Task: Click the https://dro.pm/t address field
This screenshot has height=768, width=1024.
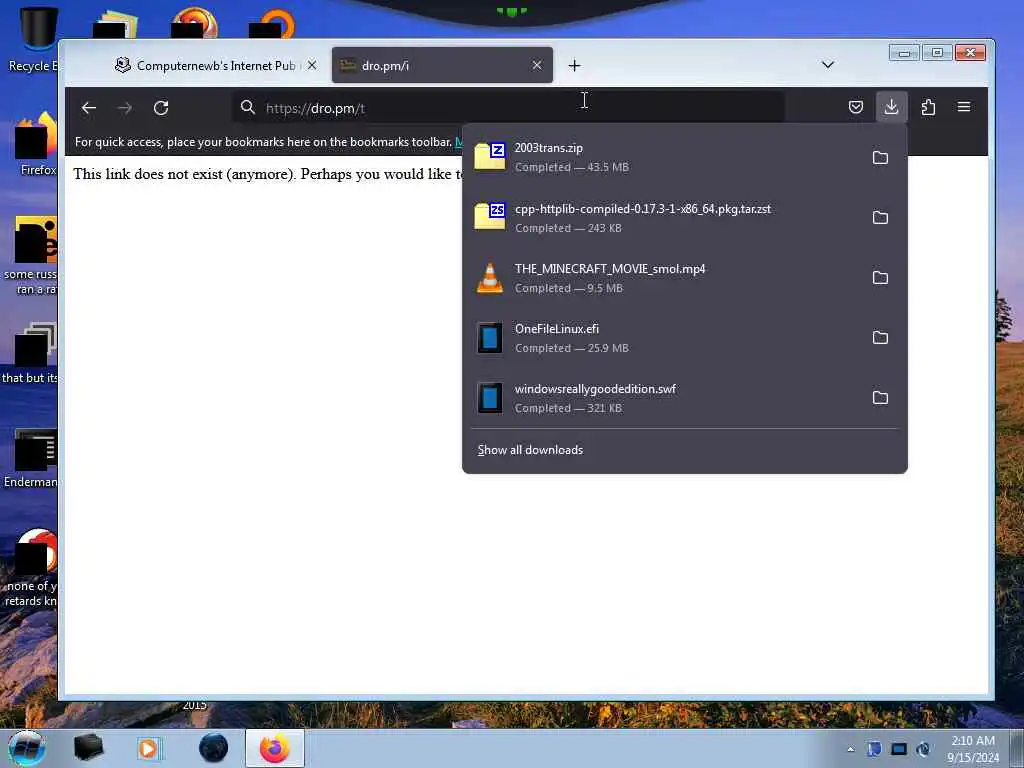Action: coord(509,108)
